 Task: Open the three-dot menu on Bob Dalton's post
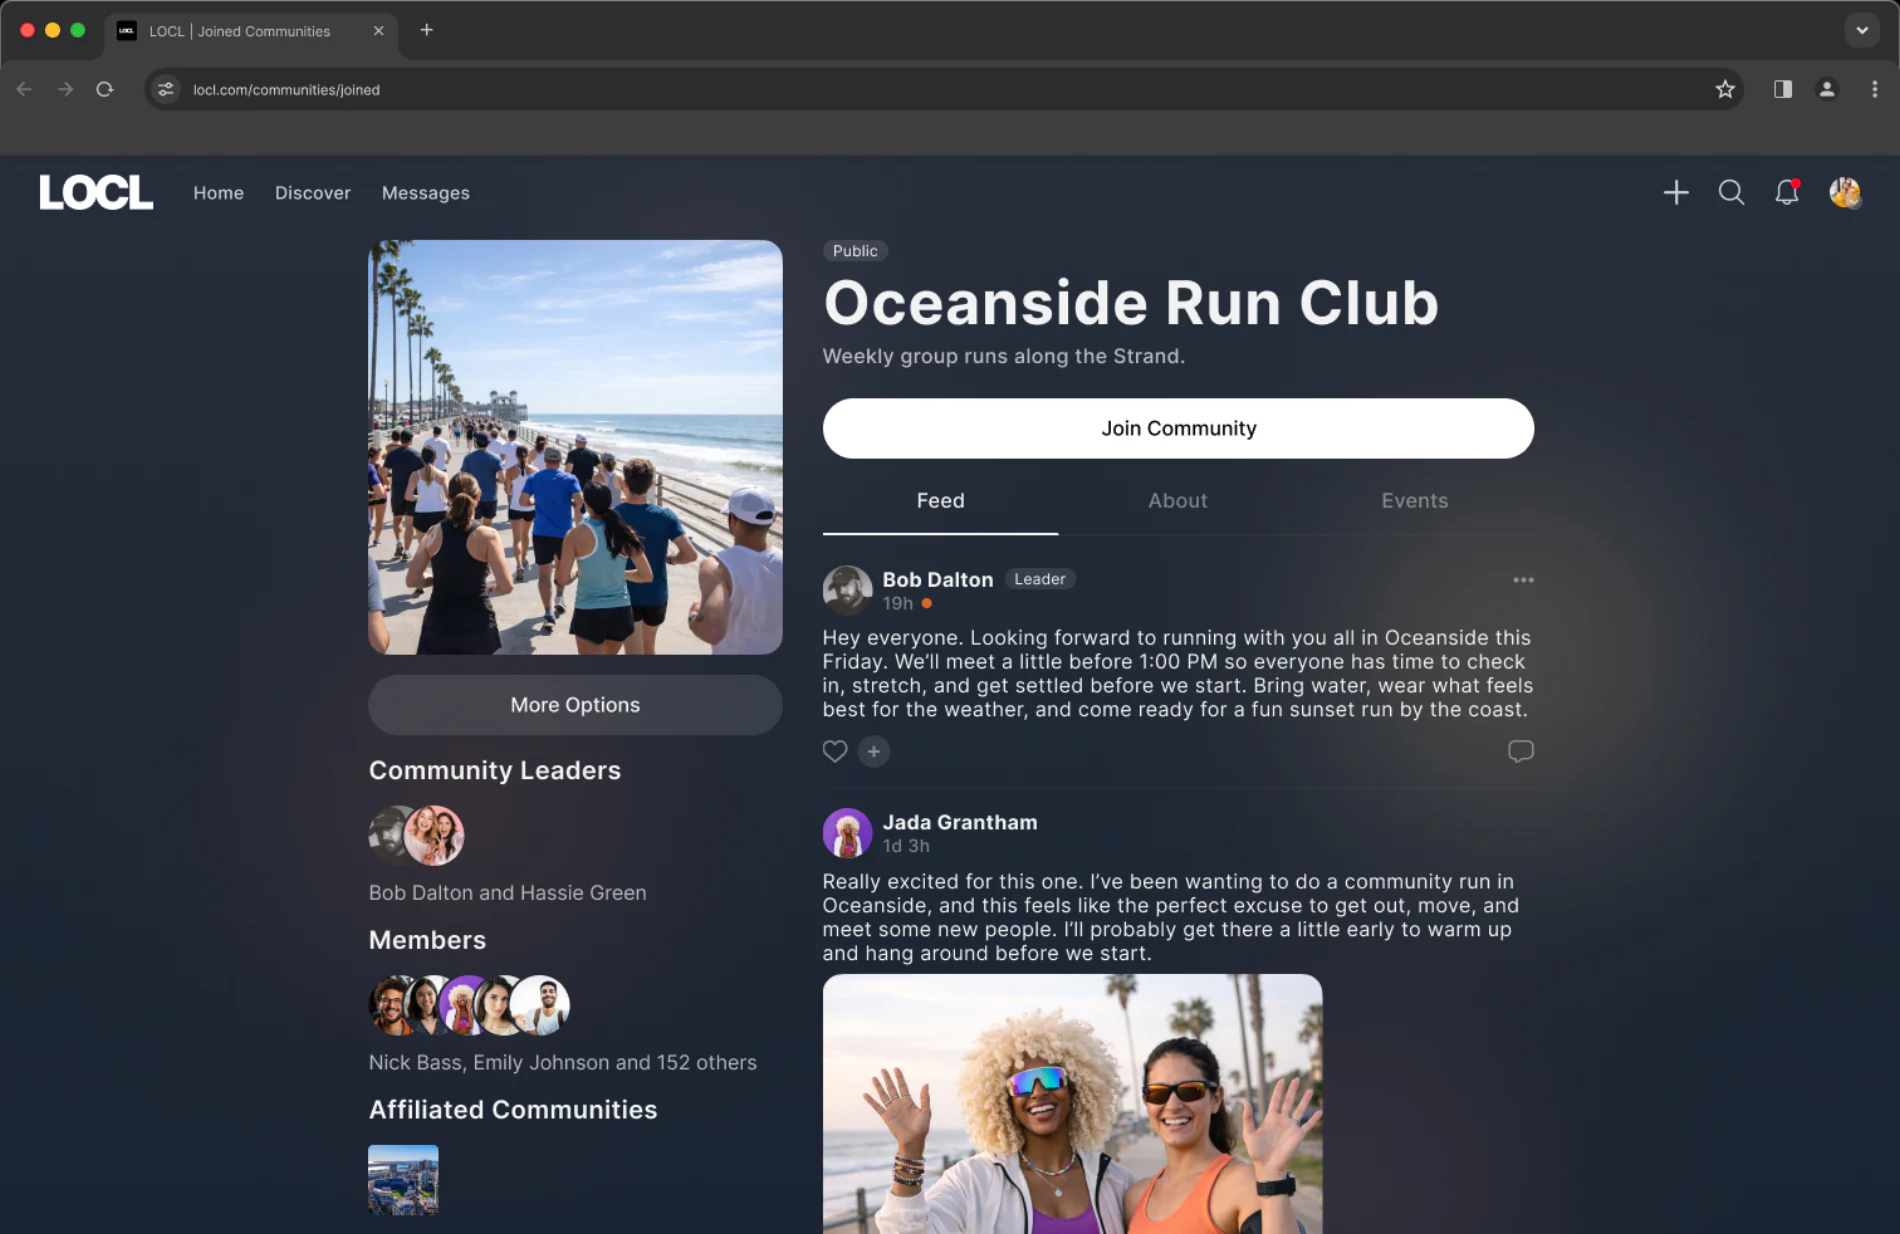tap(1523, 580)
